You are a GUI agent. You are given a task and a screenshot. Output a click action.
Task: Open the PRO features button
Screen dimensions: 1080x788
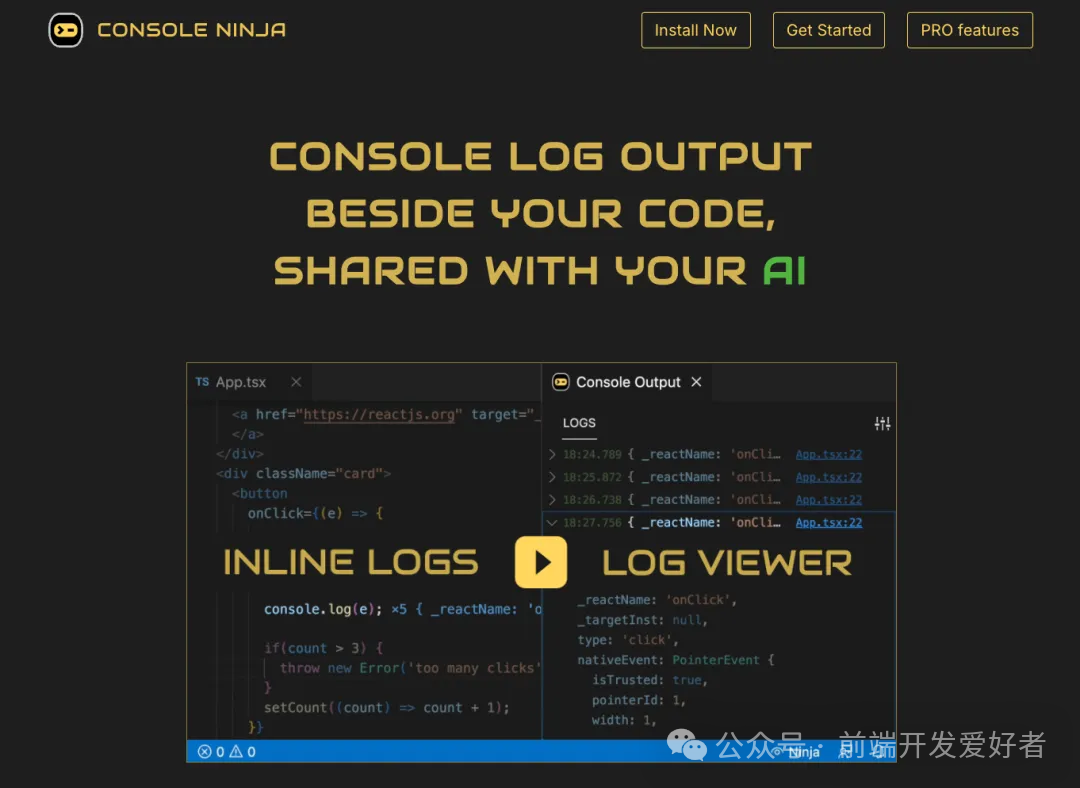[970, 30]
